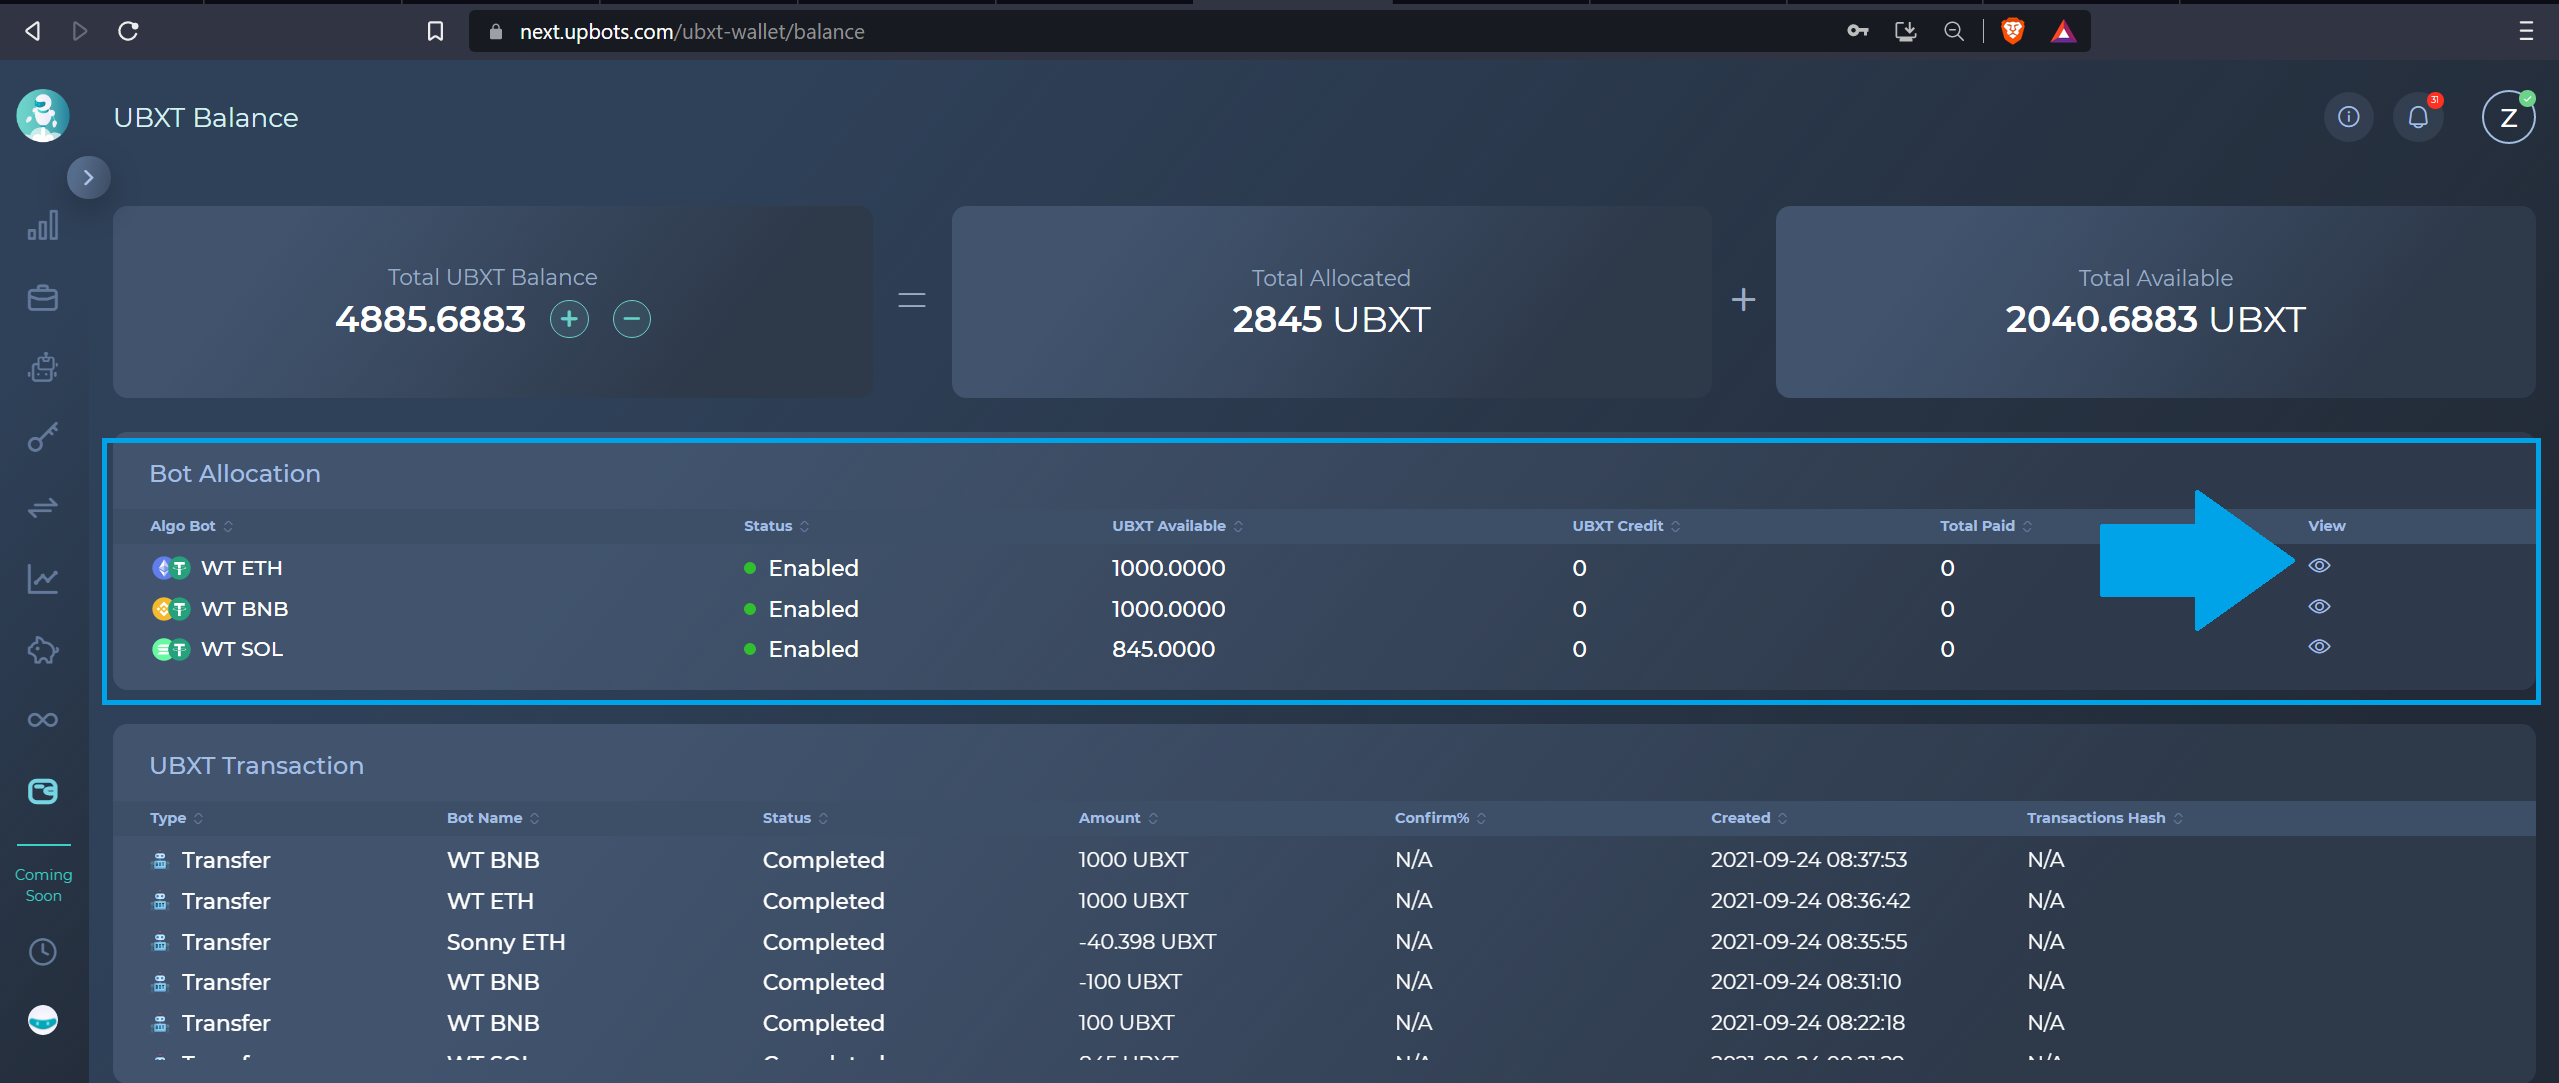2559x1083 pixels.
Task: Open Brave Rewards triangle icon
Action: point(2062,32)
